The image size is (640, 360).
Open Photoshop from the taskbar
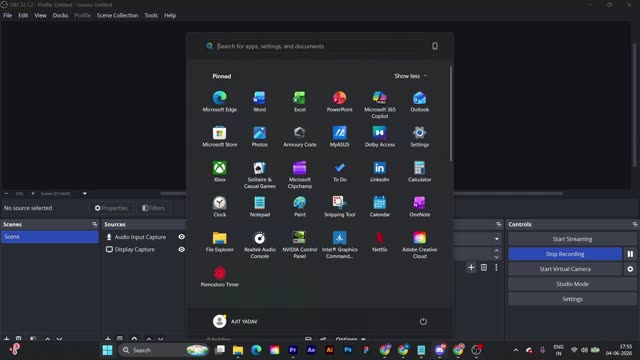point(348,350)
